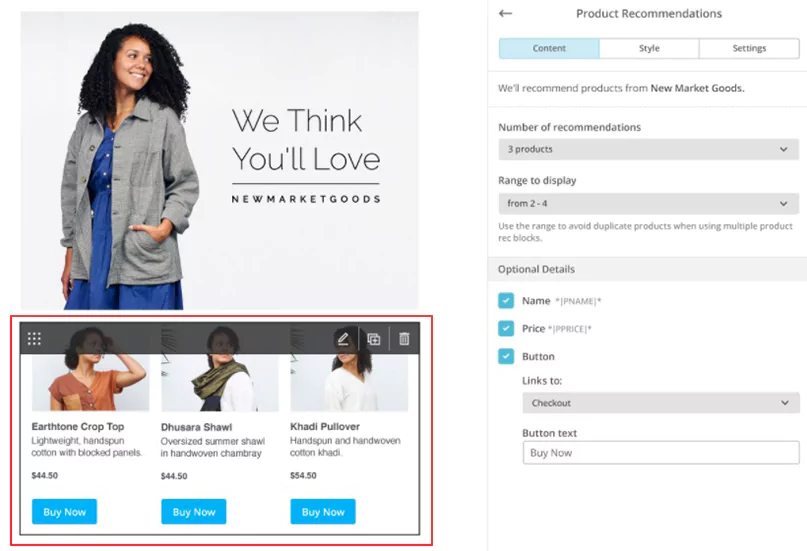Click the pencil edit icon on block toolbar
This screenshot has width=807, height=551.
tap(343, 339)
